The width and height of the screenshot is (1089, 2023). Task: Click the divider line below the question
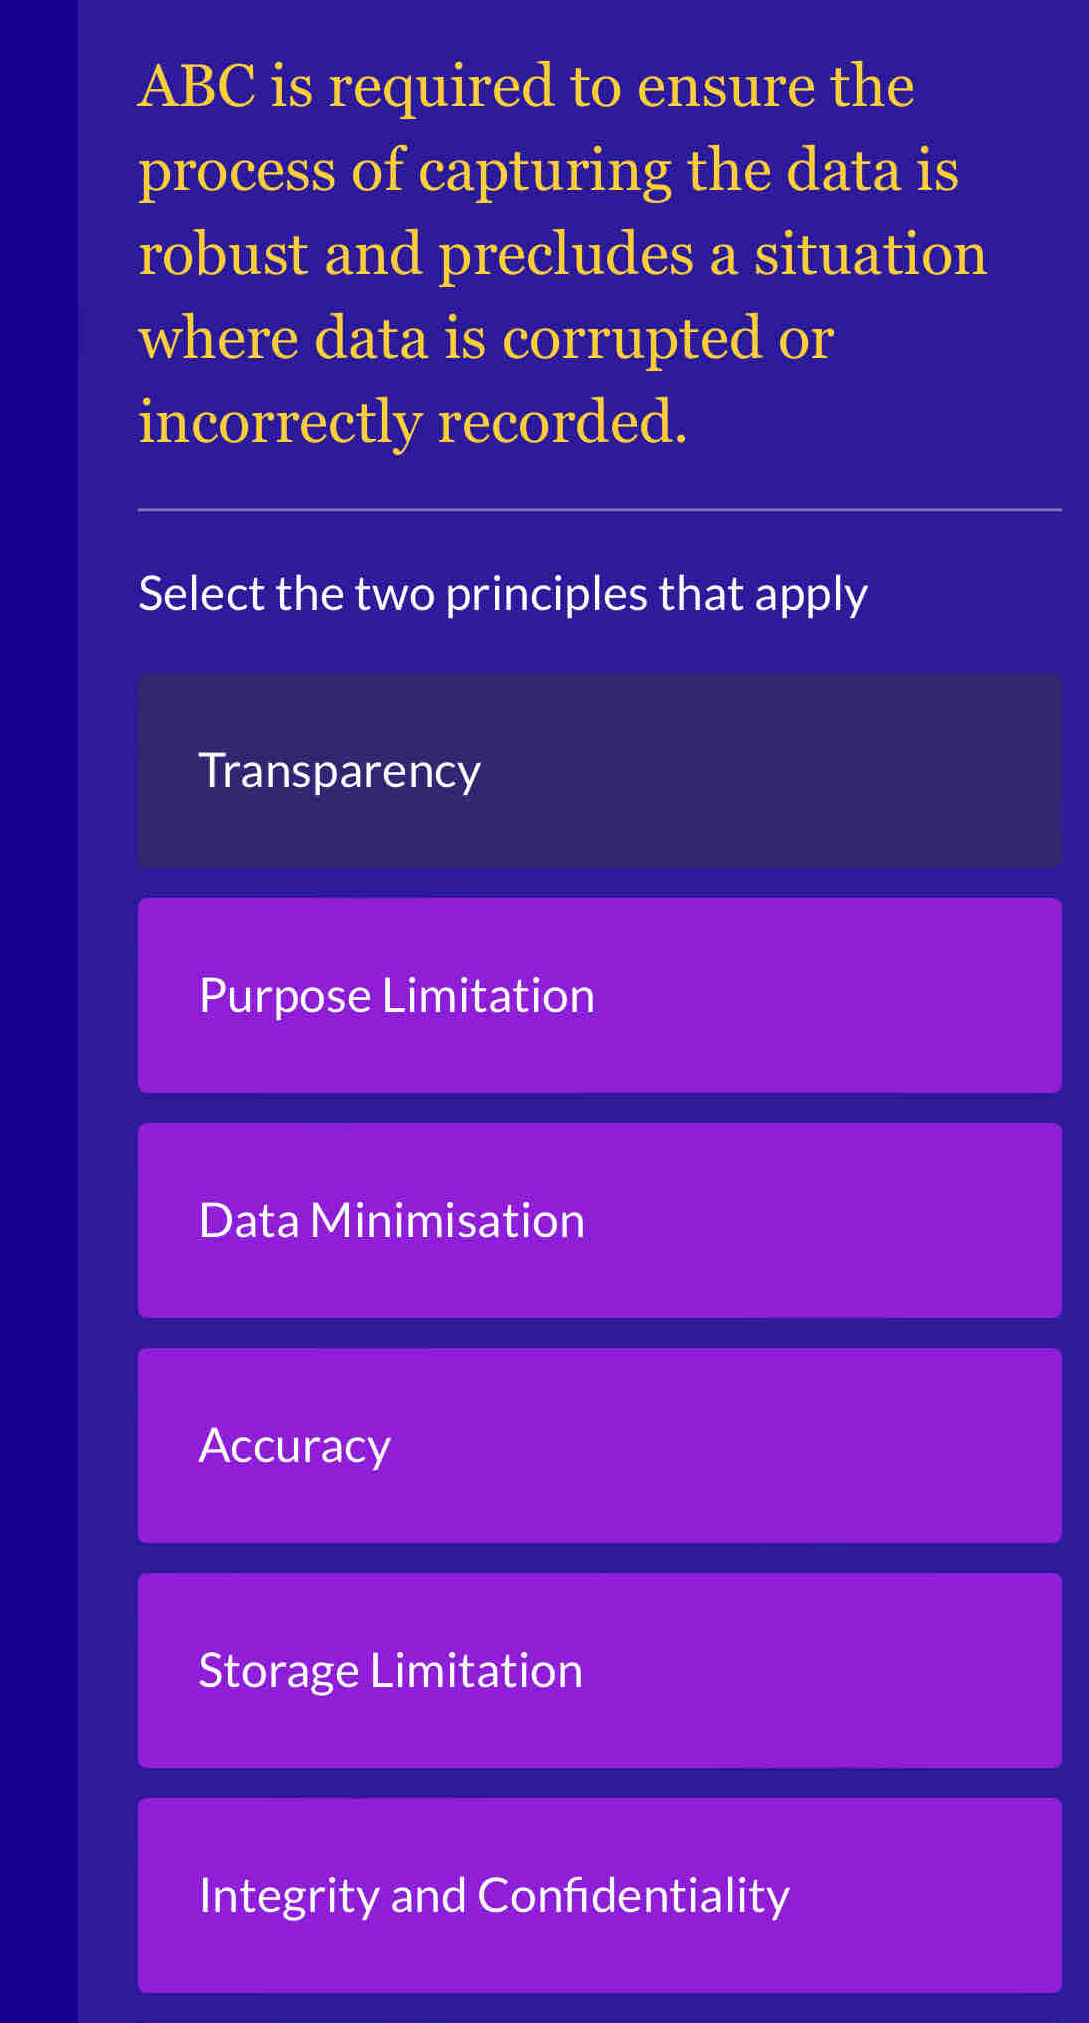(600, 510)
